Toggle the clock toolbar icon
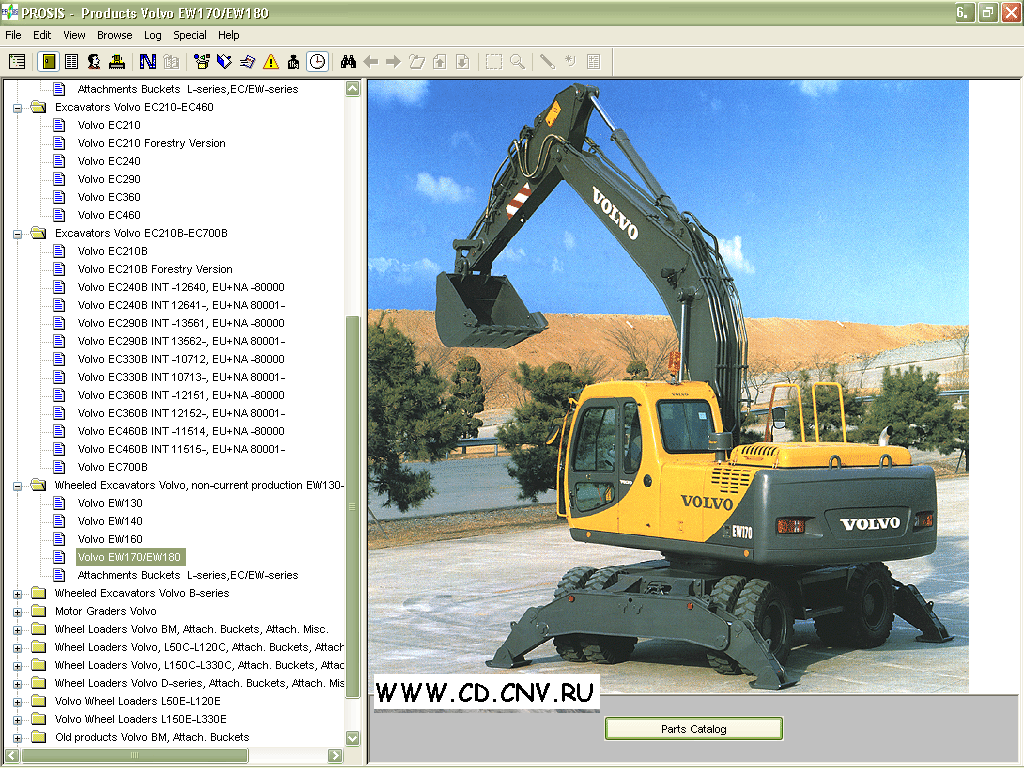This screenshot has width=1024, height=768. [x=317, y=62]
